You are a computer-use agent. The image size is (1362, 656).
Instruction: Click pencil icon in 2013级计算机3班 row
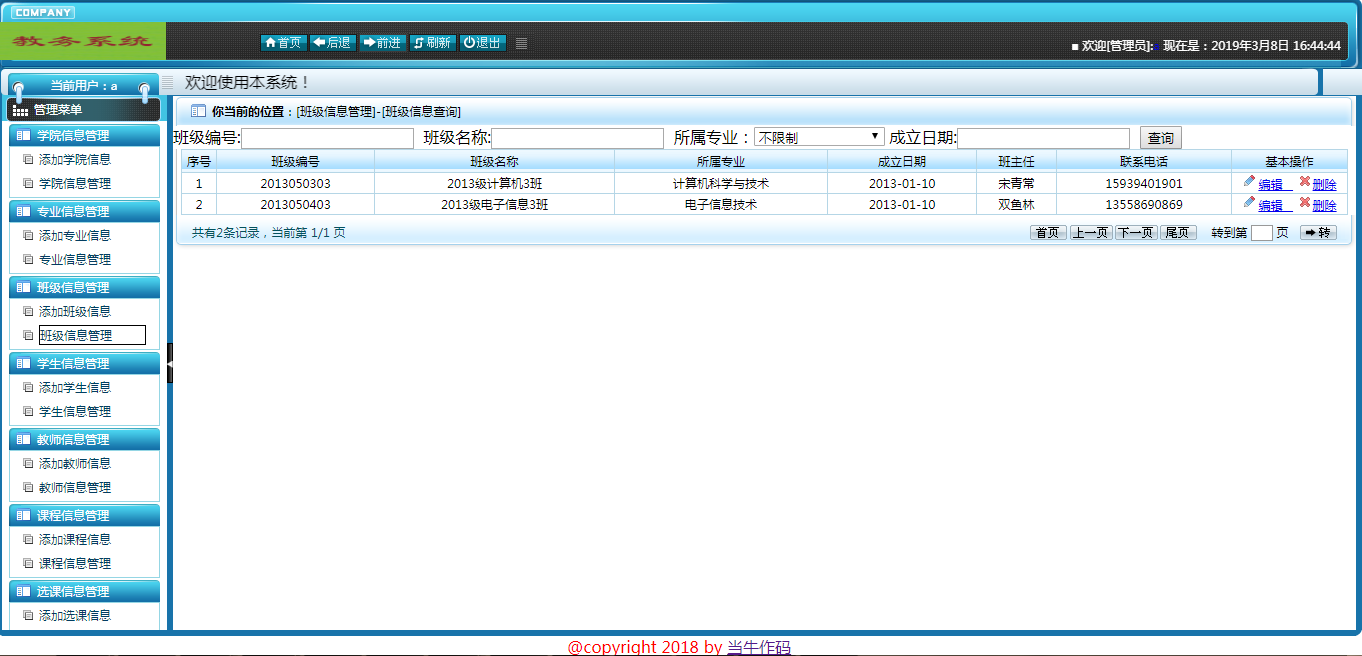[x=1249, y=181]
